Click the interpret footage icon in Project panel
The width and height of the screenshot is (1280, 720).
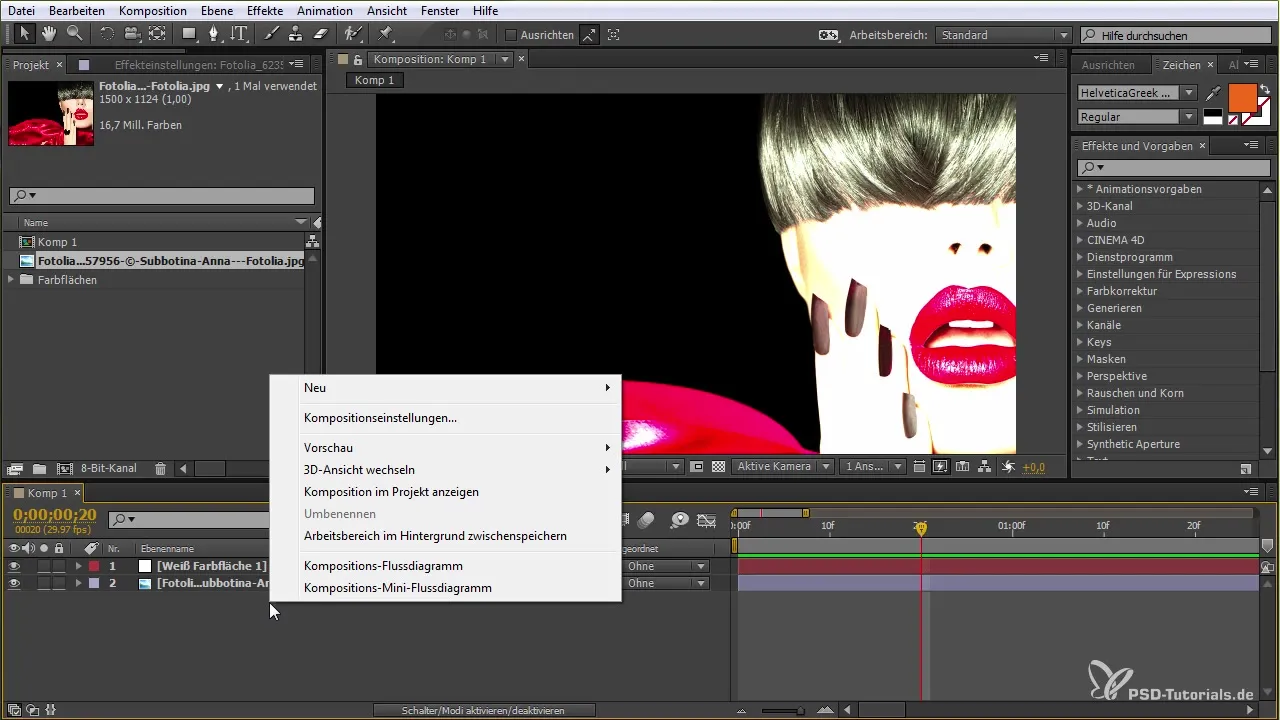coord(15,468)
